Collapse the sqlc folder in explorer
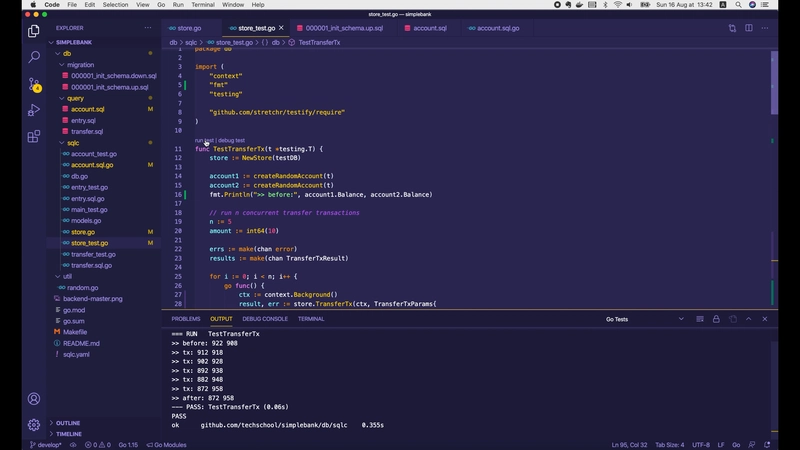 [x=73, y=143]
